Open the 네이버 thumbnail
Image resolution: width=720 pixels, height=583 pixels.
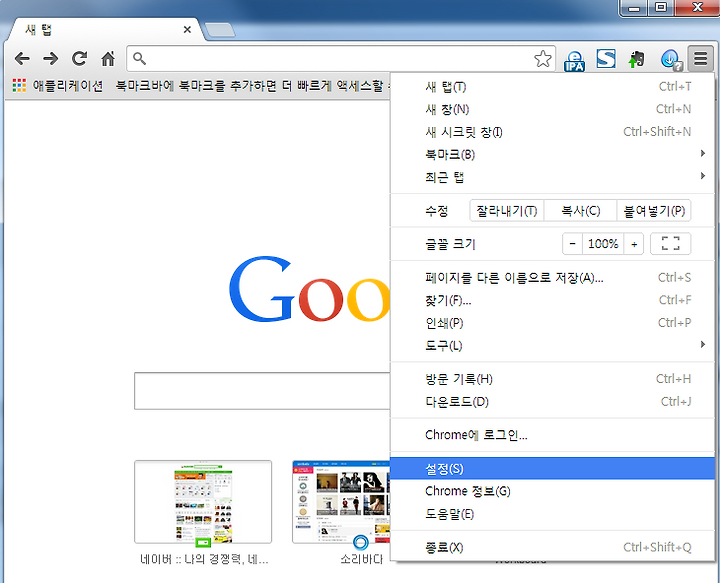coord(203,502)
